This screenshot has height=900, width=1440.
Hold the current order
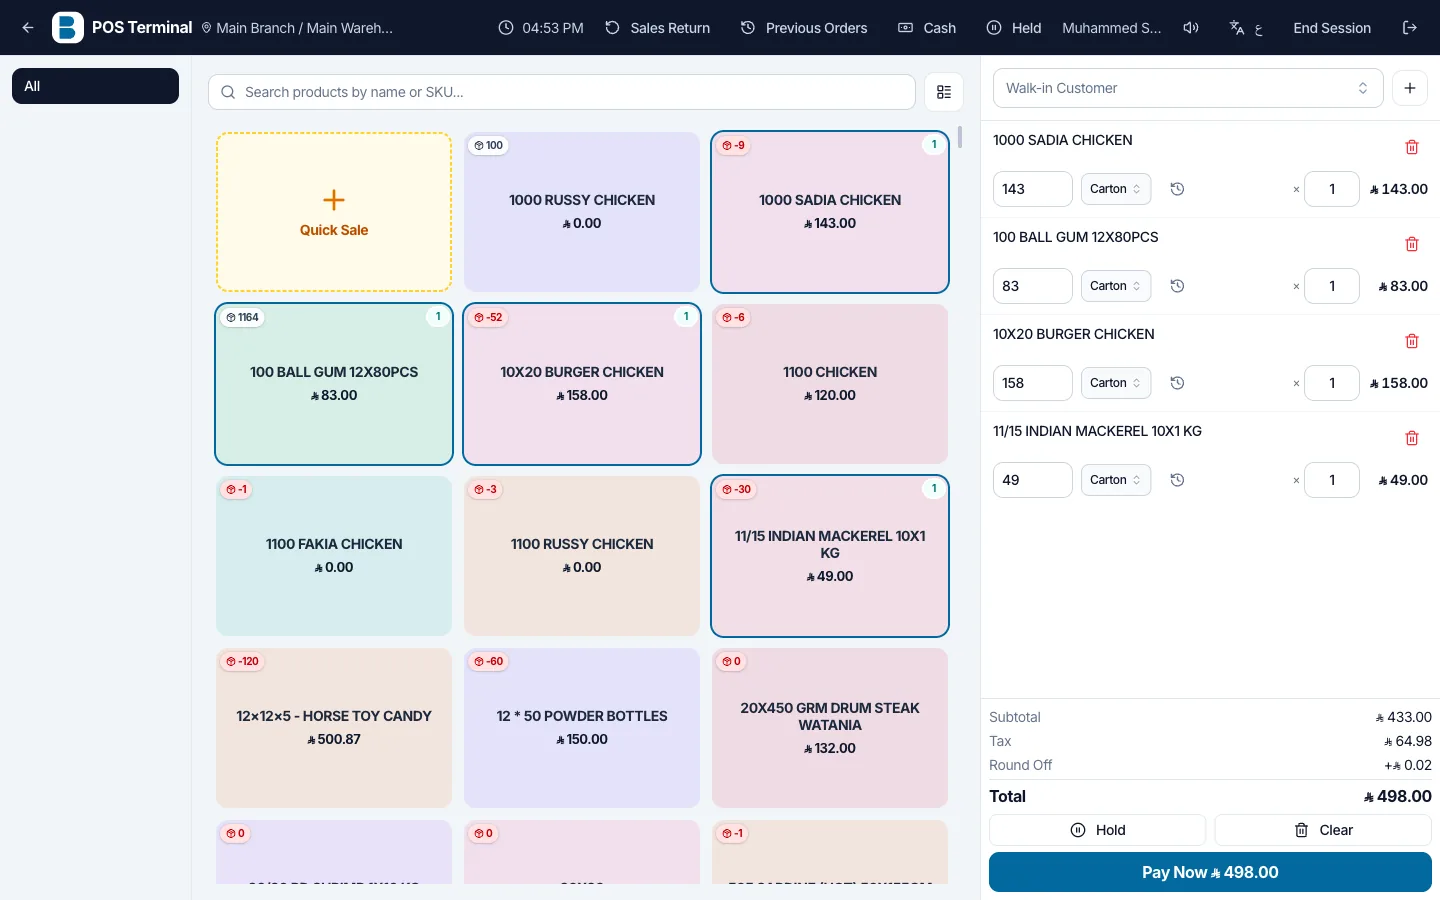pos(1097,830)
